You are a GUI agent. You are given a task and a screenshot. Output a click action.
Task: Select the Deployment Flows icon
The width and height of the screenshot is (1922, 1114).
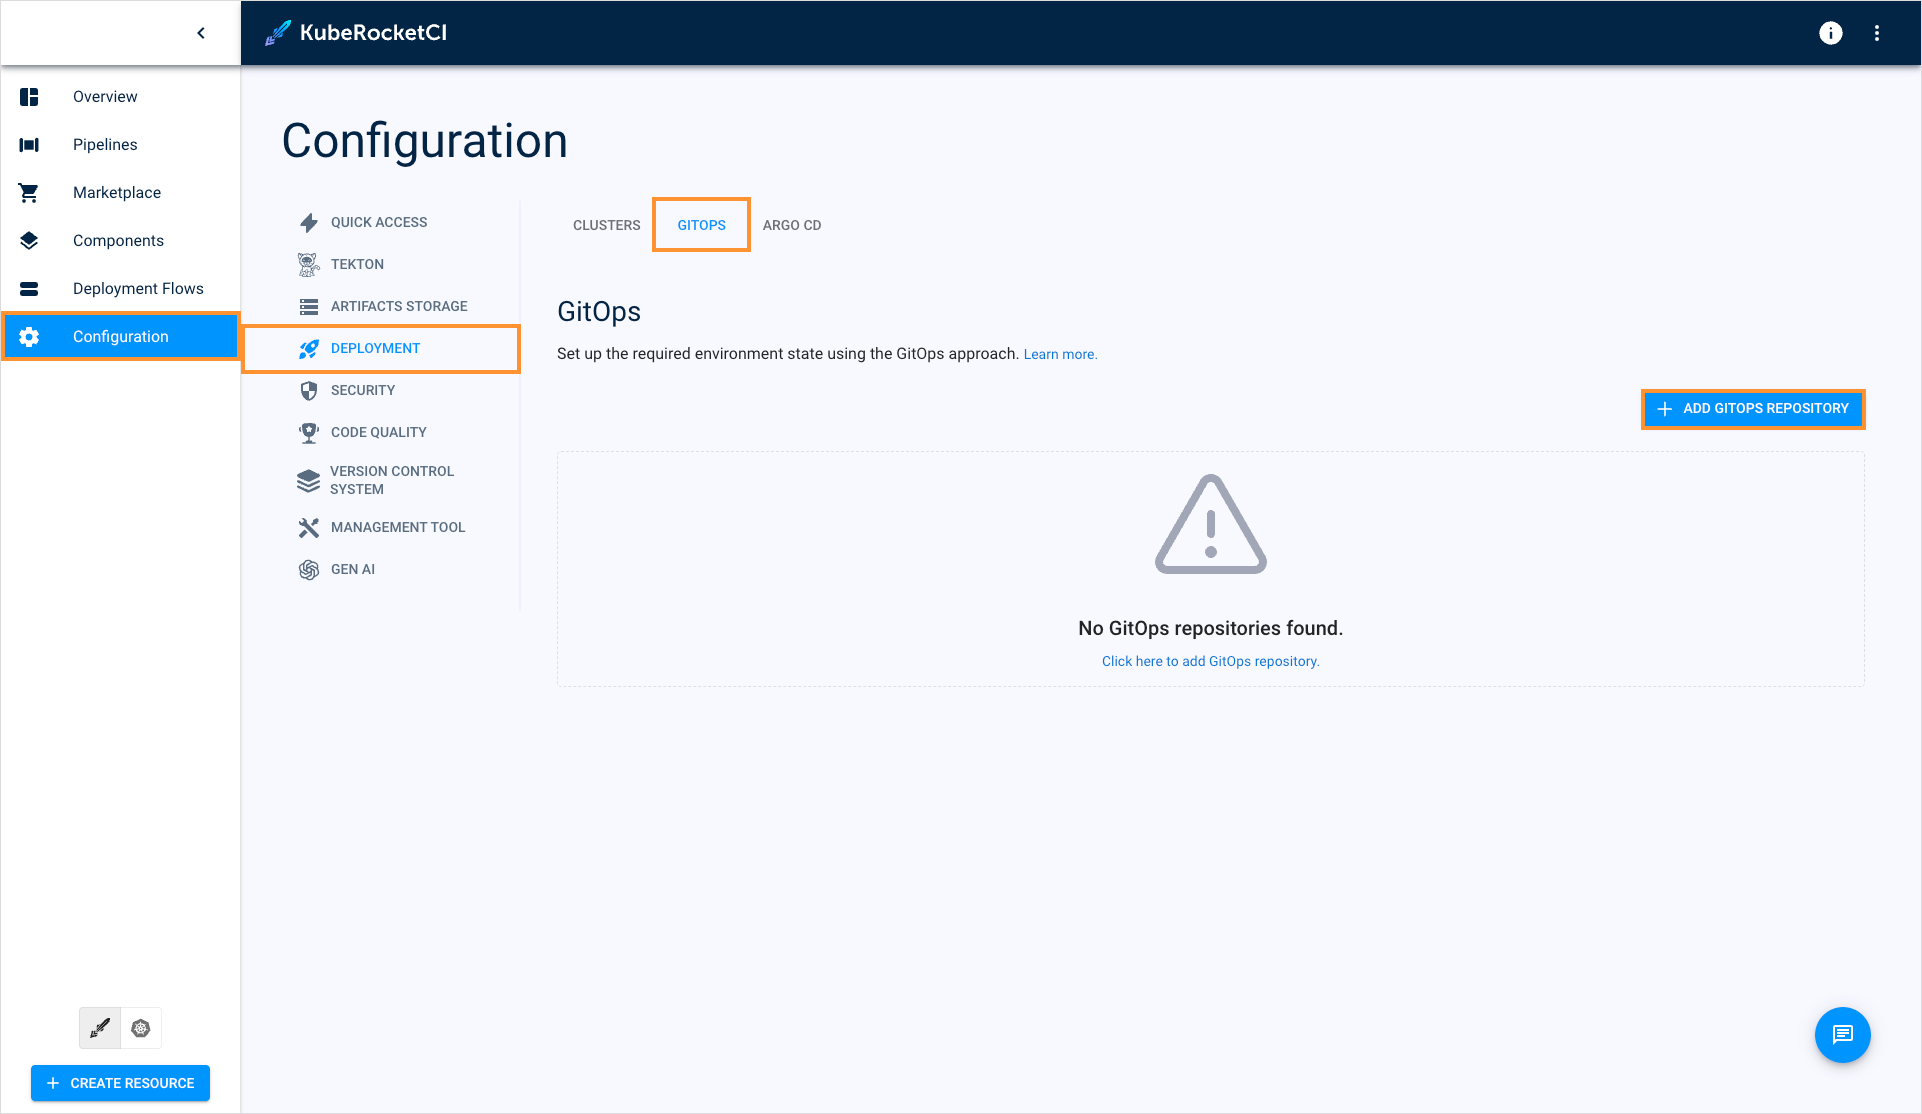click(x=27, y=288)
